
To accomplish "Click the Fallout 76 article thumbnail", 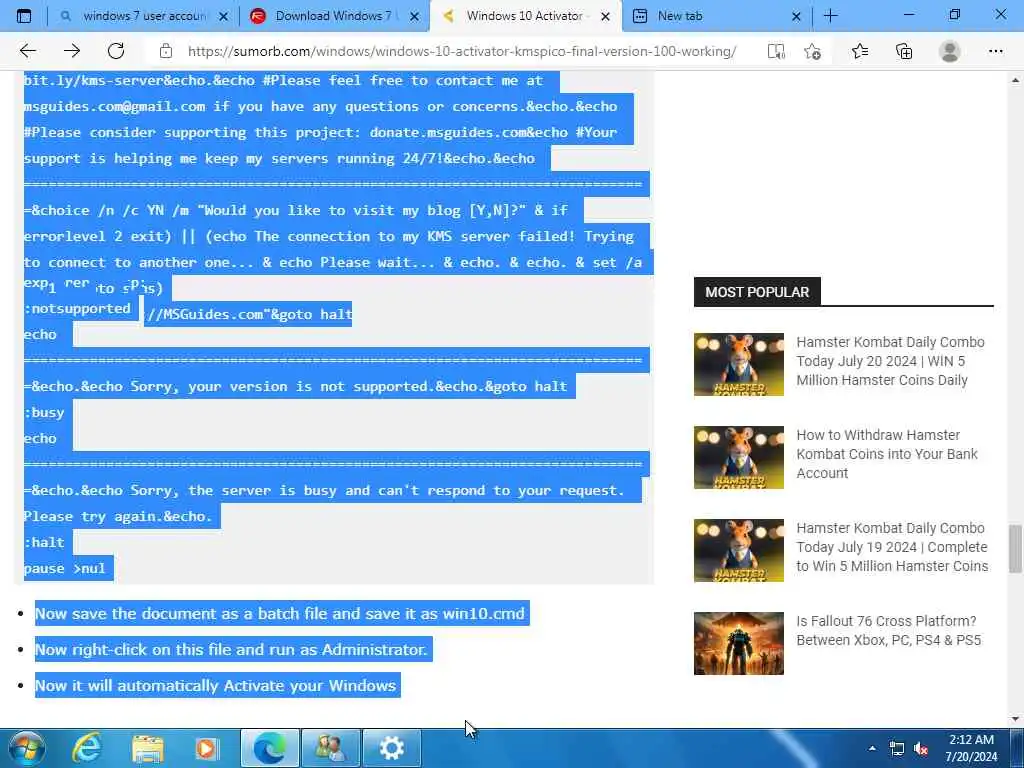I will tap(739, 643).
